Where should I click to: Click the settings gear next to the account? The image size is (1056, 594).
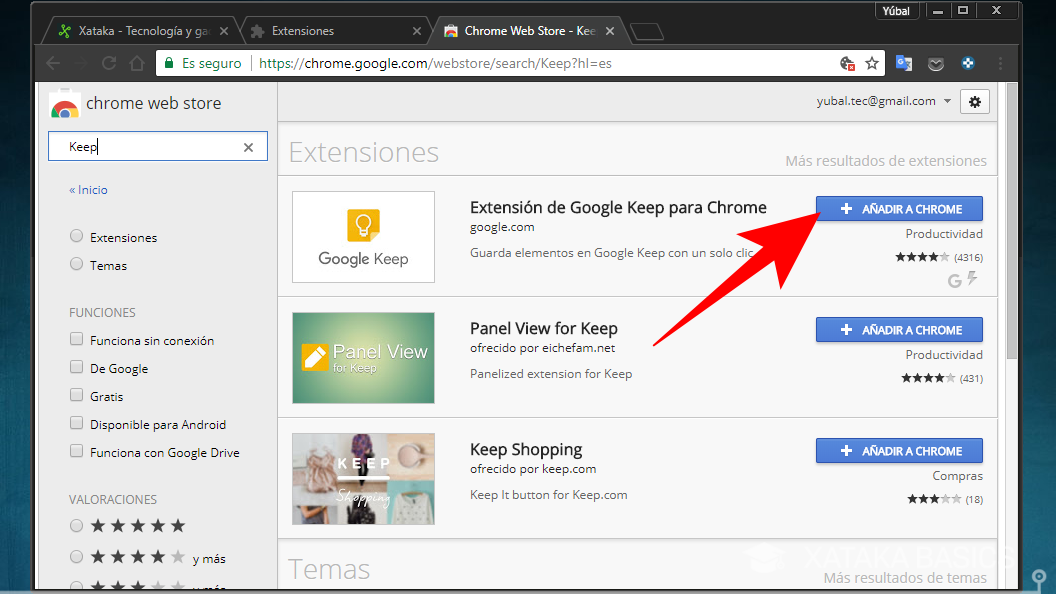click(974, 101)
